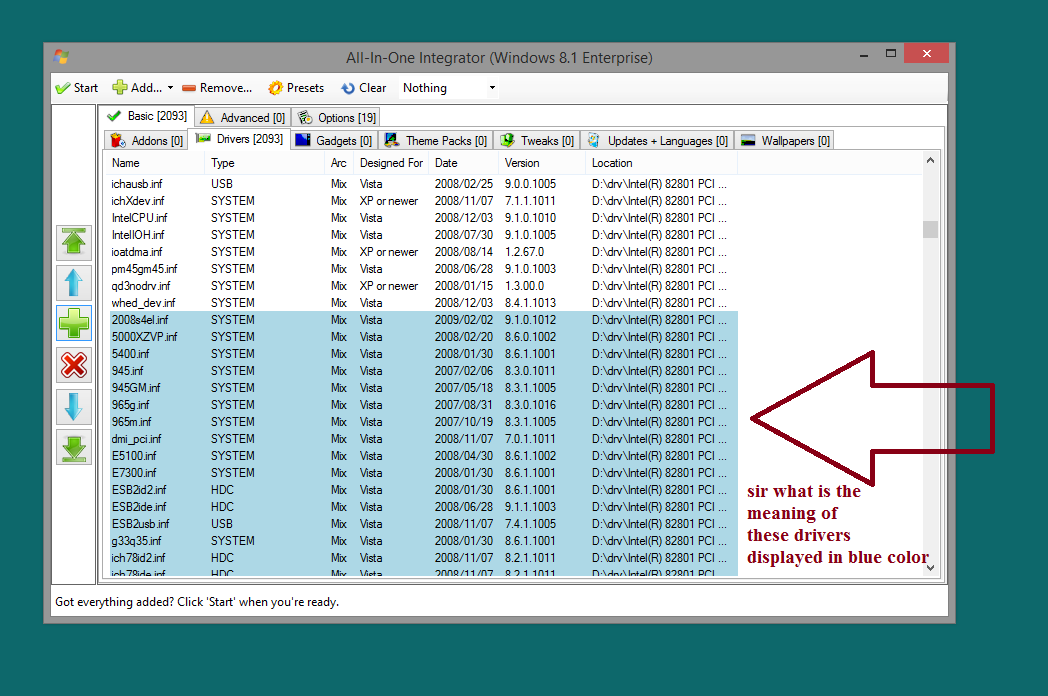Select the E5100.inf driver row

click(x=424, y=456)
